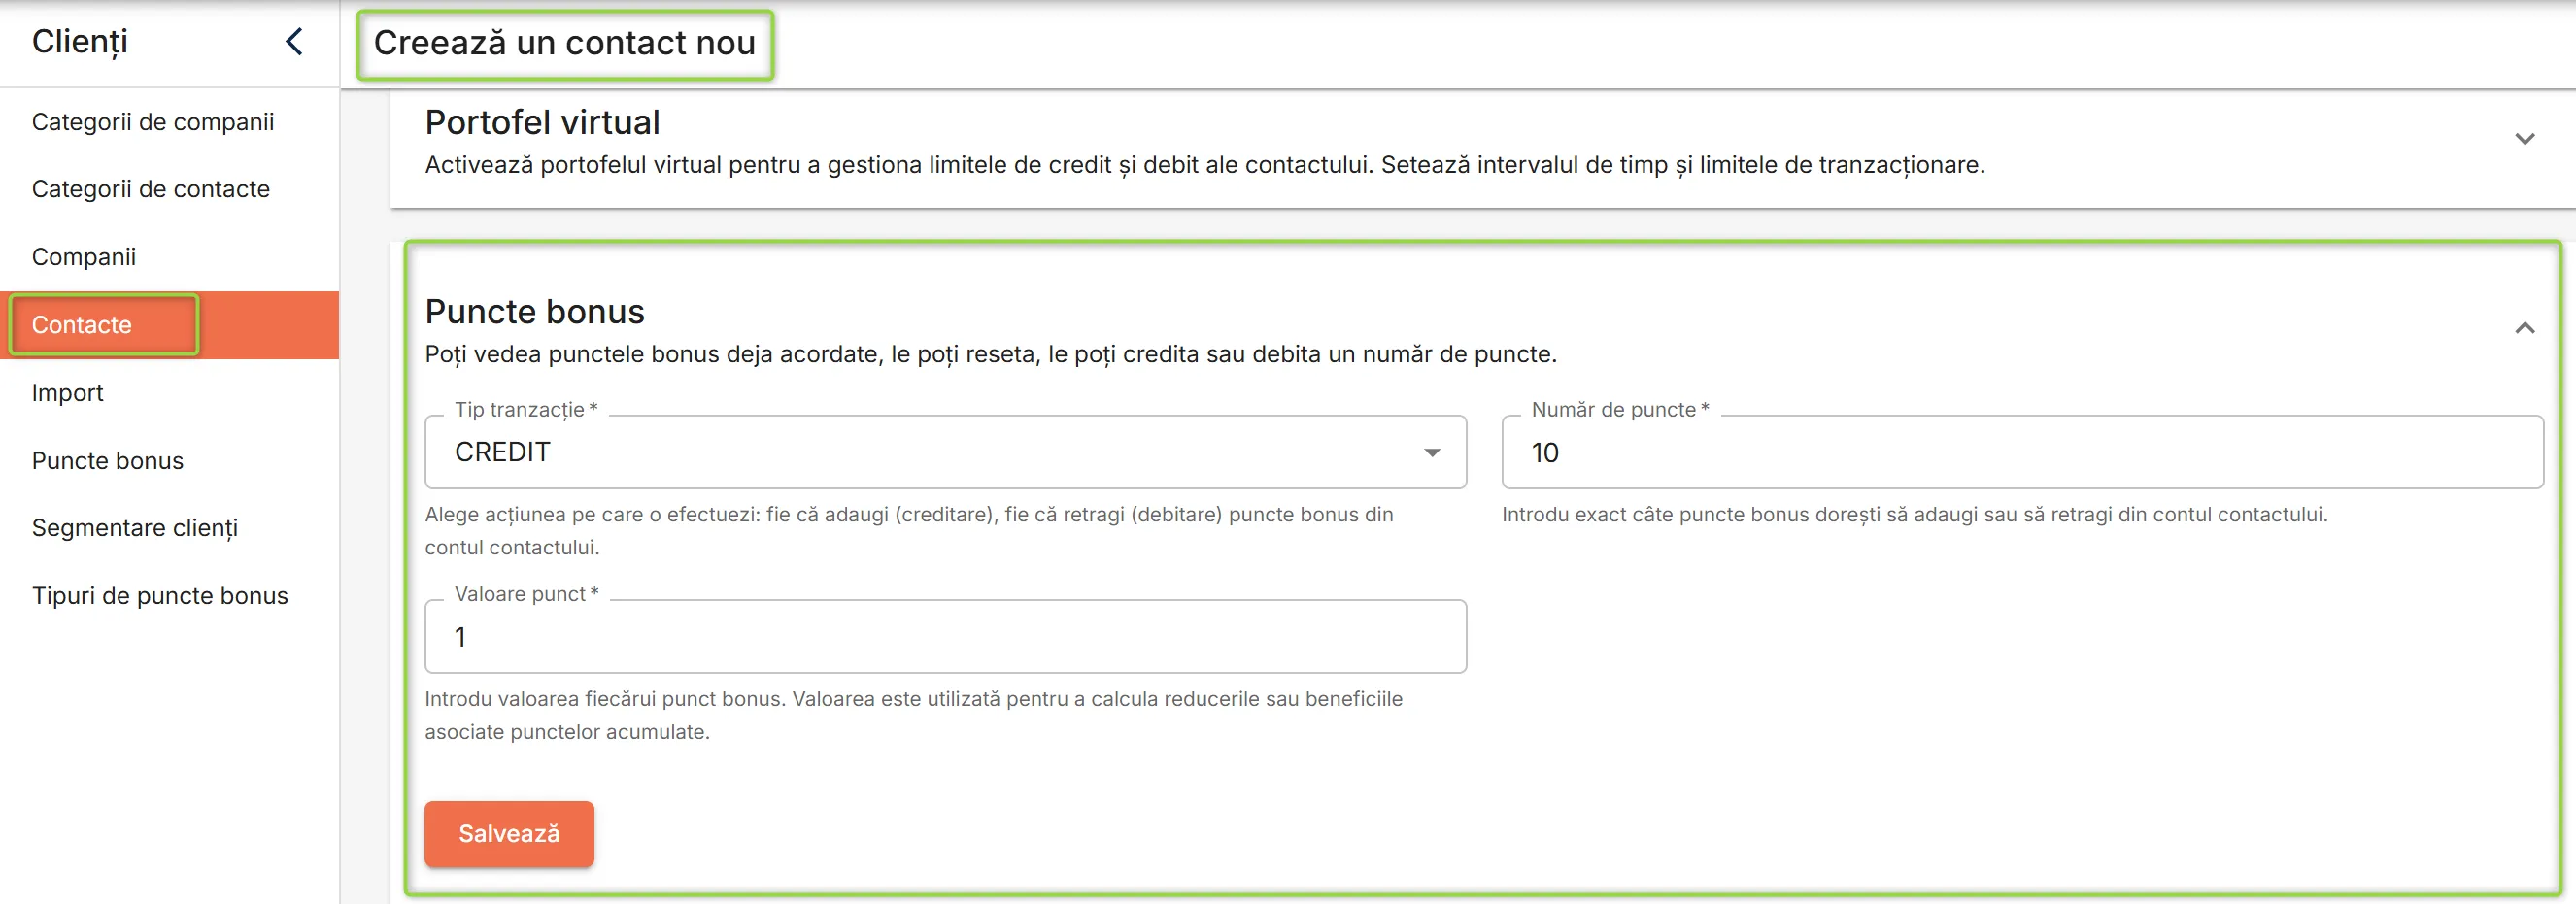Click the Portofel virtual heading text
This screenshot has width=2576, height=904.
(542, 122)
